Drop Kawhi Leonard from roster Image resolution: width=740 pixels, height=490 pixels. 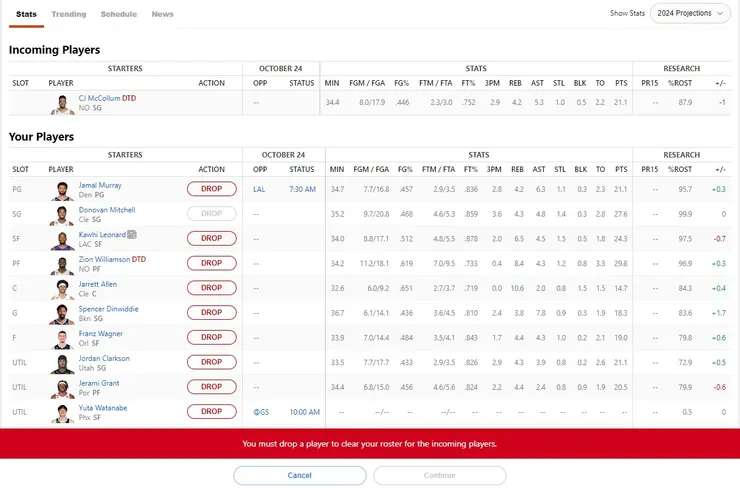point(211,238)
